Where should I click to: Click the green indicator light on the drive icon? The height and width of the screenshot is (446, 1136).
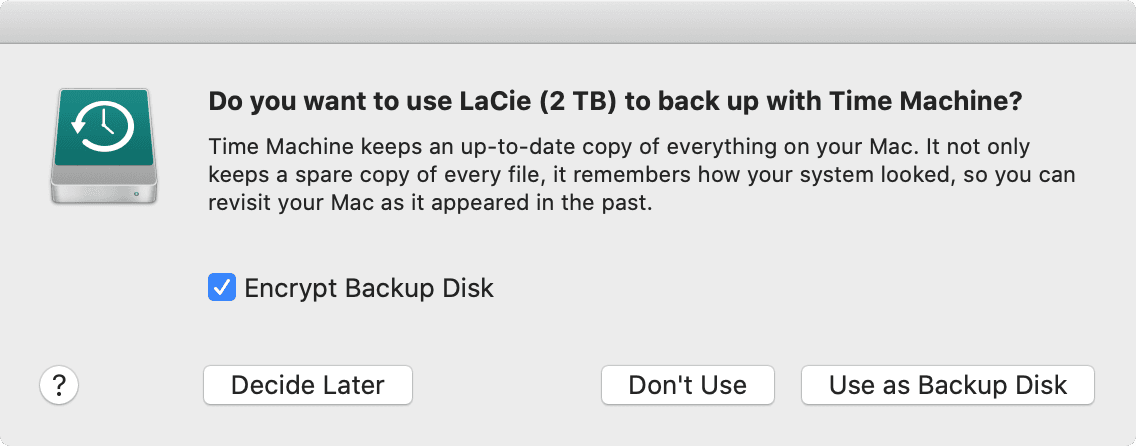136,194
